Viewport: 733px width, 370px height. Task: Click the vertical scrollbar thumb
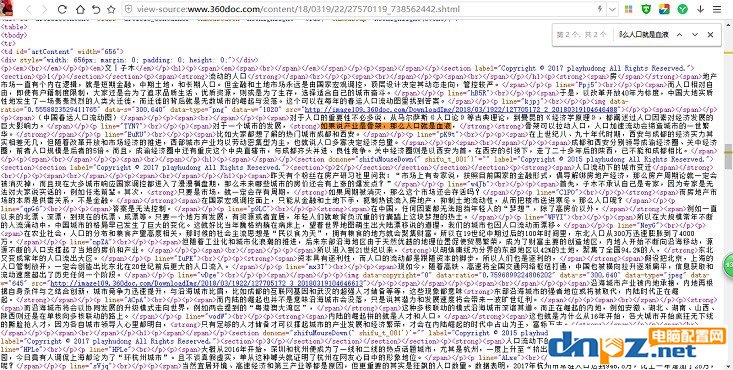coord(729,156)
